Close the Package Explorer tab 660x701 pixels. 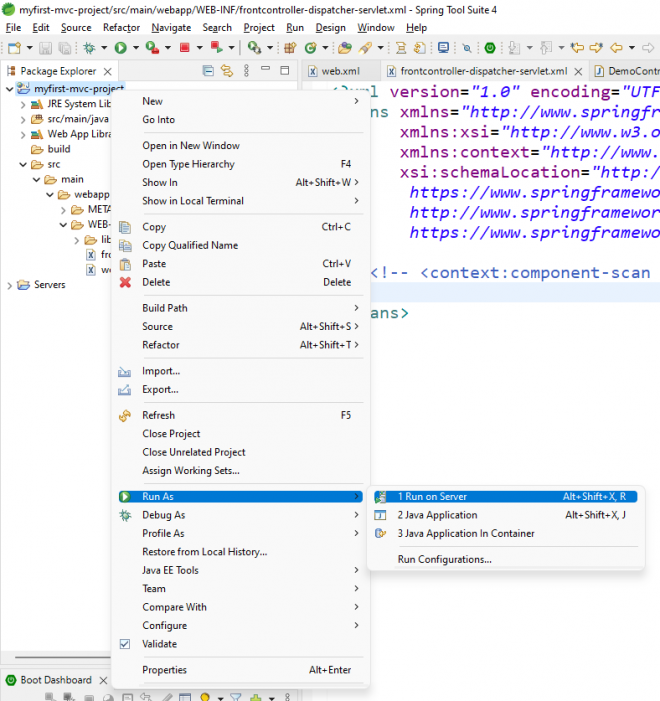pyautogui.click(x=107, y=72)
